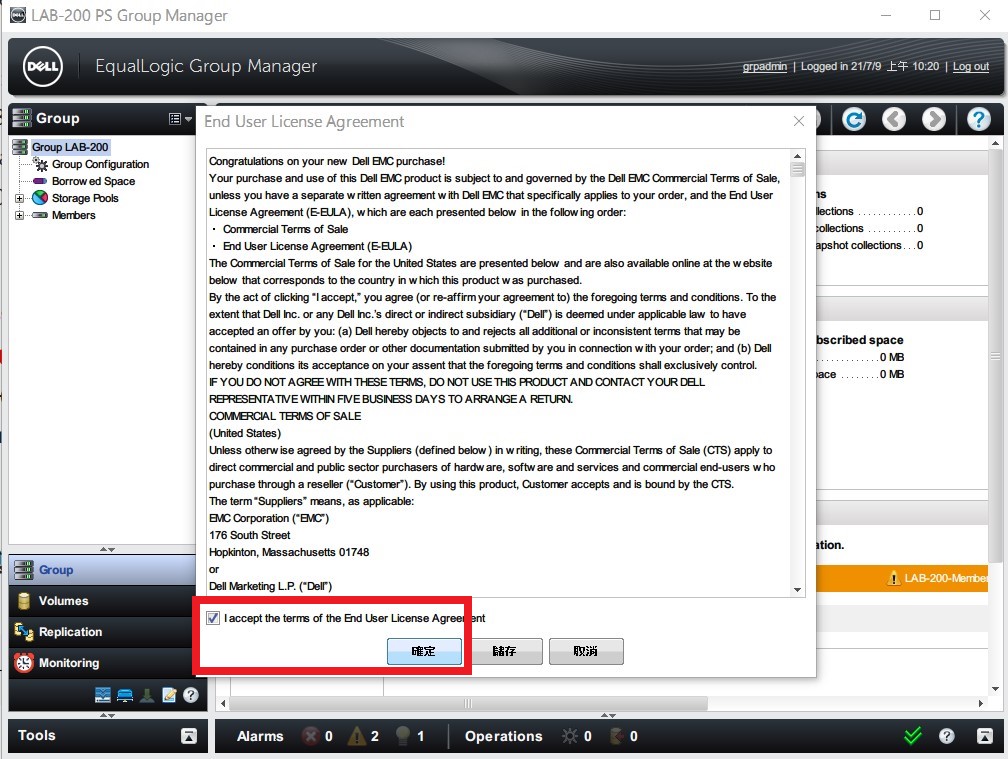
Task: Click the EULA text scrollbar up arrow
Action: coord(797,156)
